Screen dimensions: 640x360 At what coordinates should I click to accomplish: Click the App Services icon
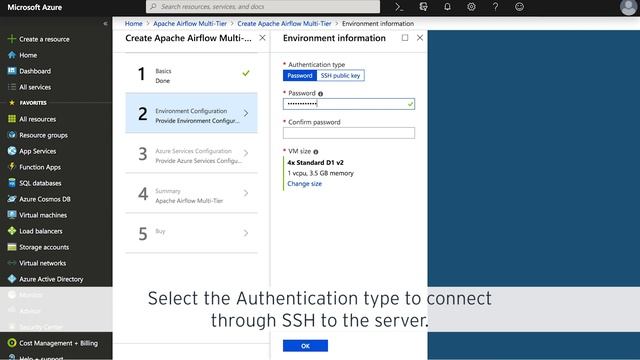[x=11, y=151]
